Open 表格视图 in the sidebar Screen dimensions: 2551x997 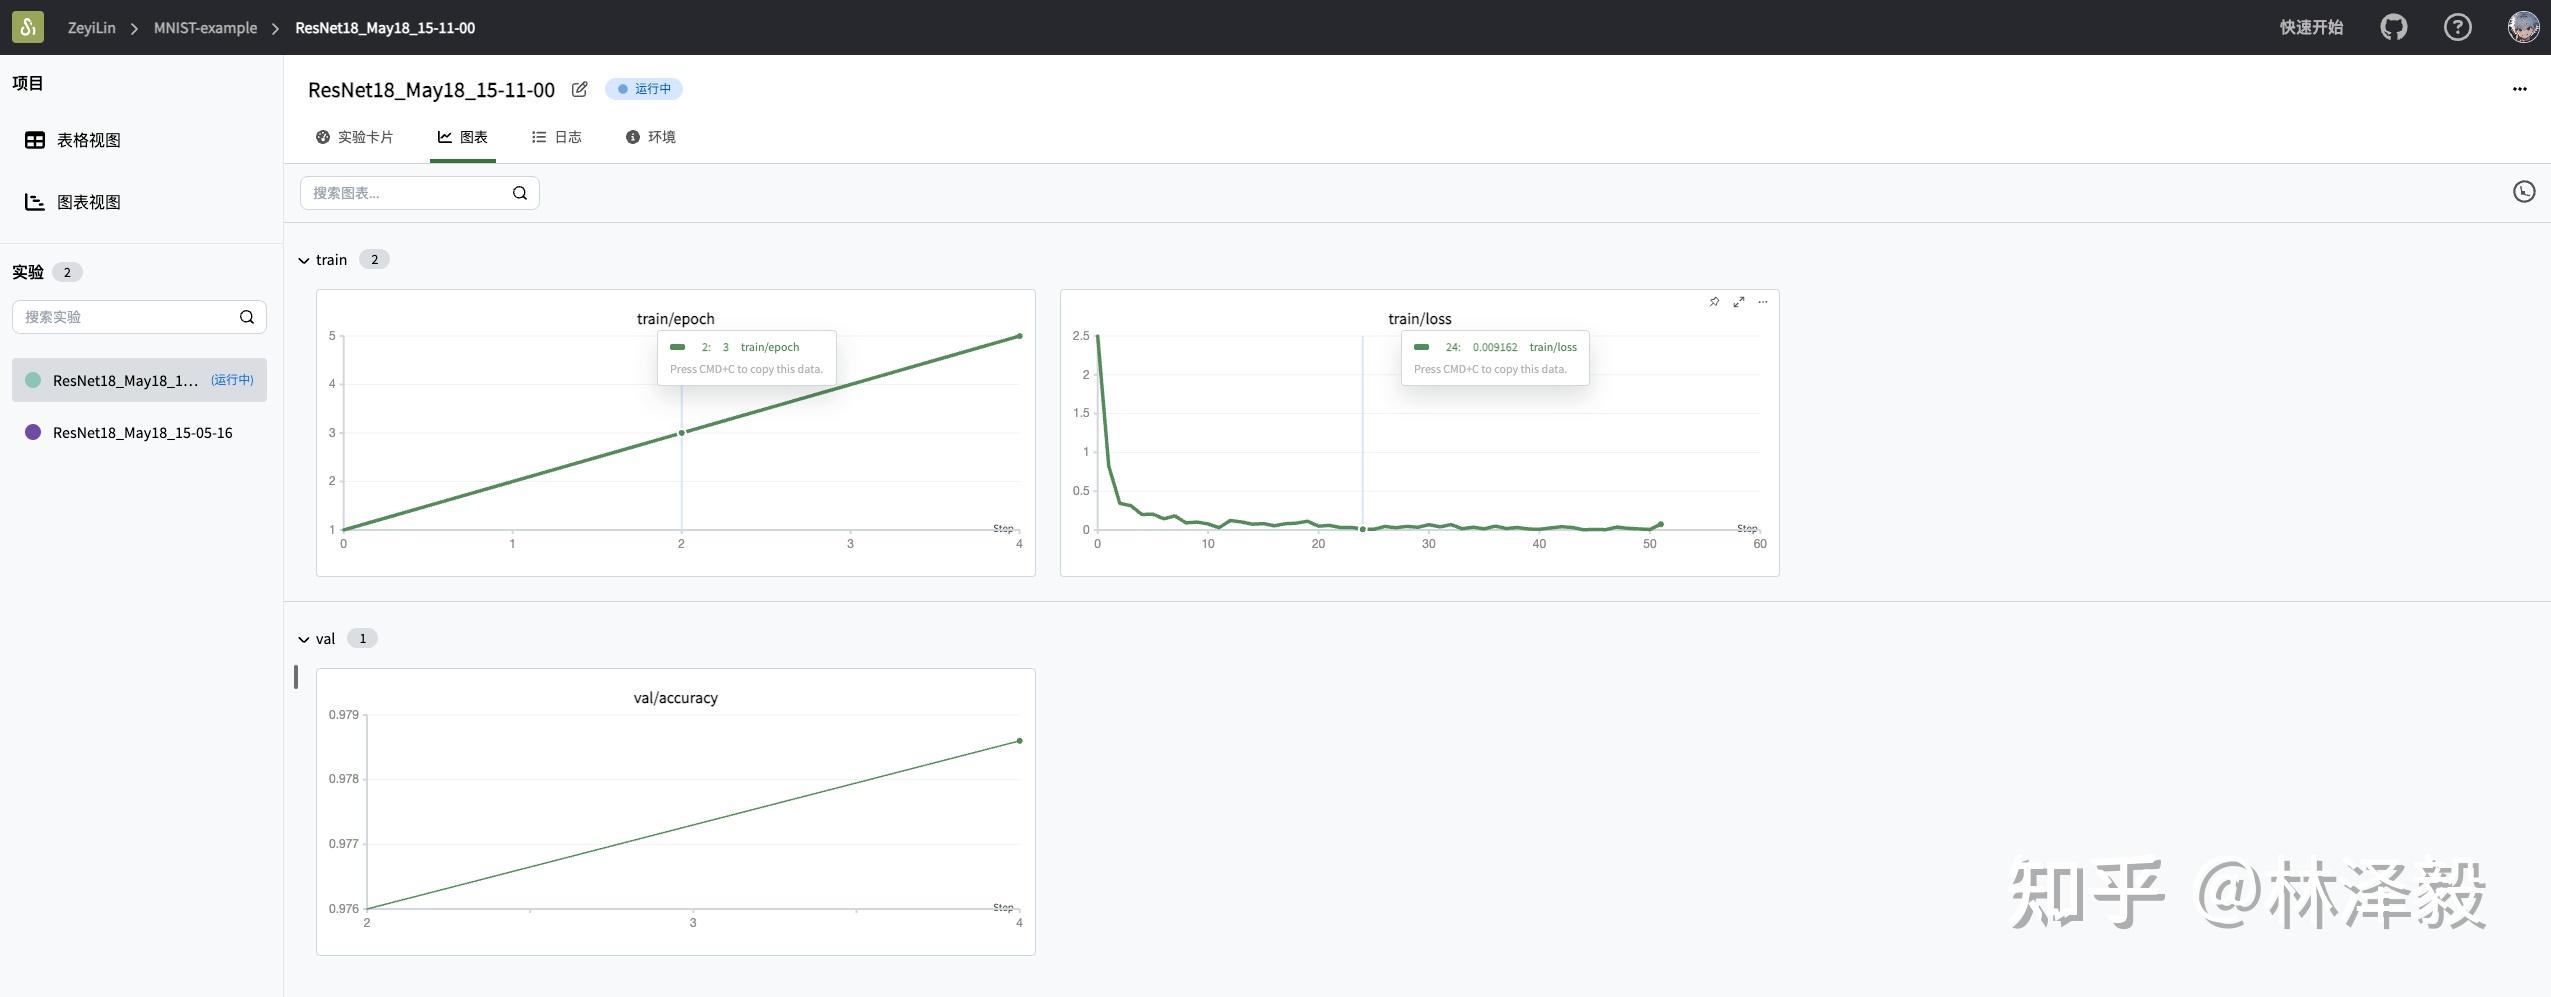[88, 140]
